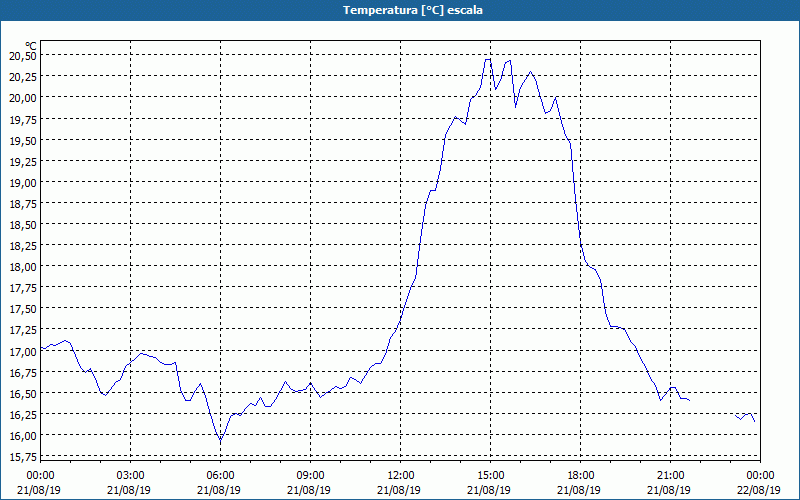Viewport: 800px width, 500px height.
Task: Click the 18,00 y-axis label
Action: click(x=23, y=267)
